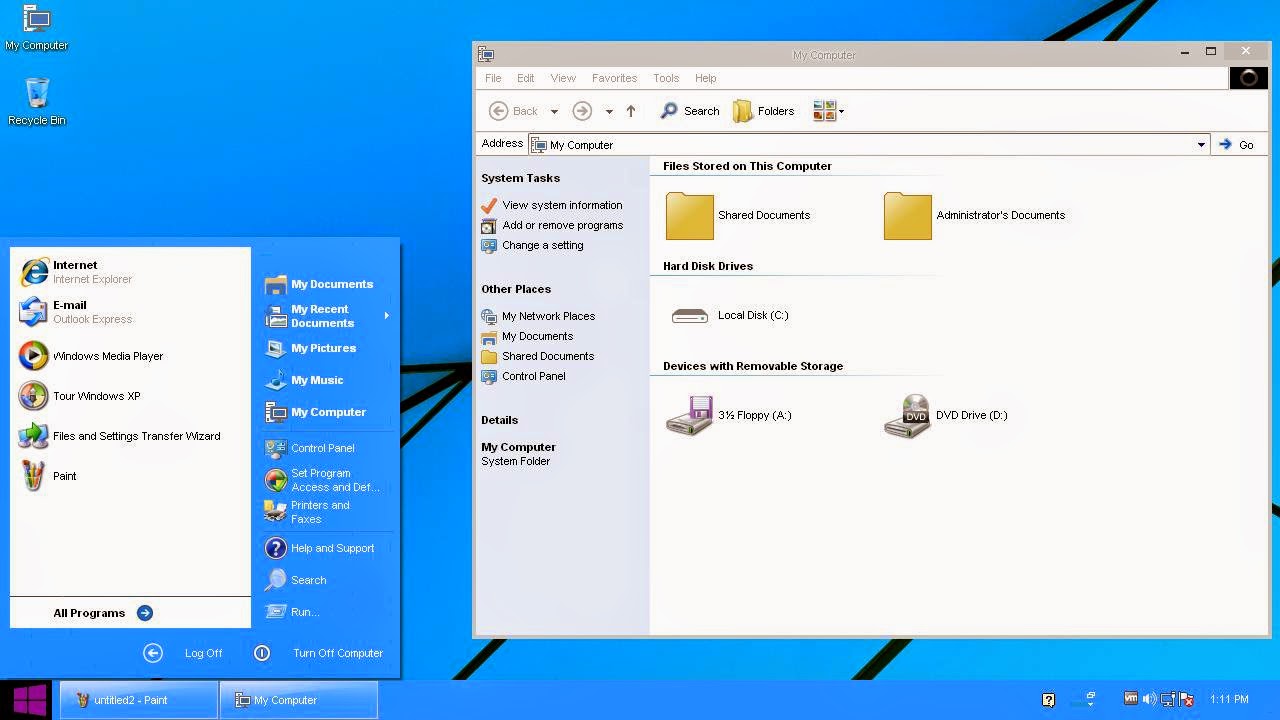
Task: Click the volume speaker icon in system tray
Action: [x=1149, y=699]
